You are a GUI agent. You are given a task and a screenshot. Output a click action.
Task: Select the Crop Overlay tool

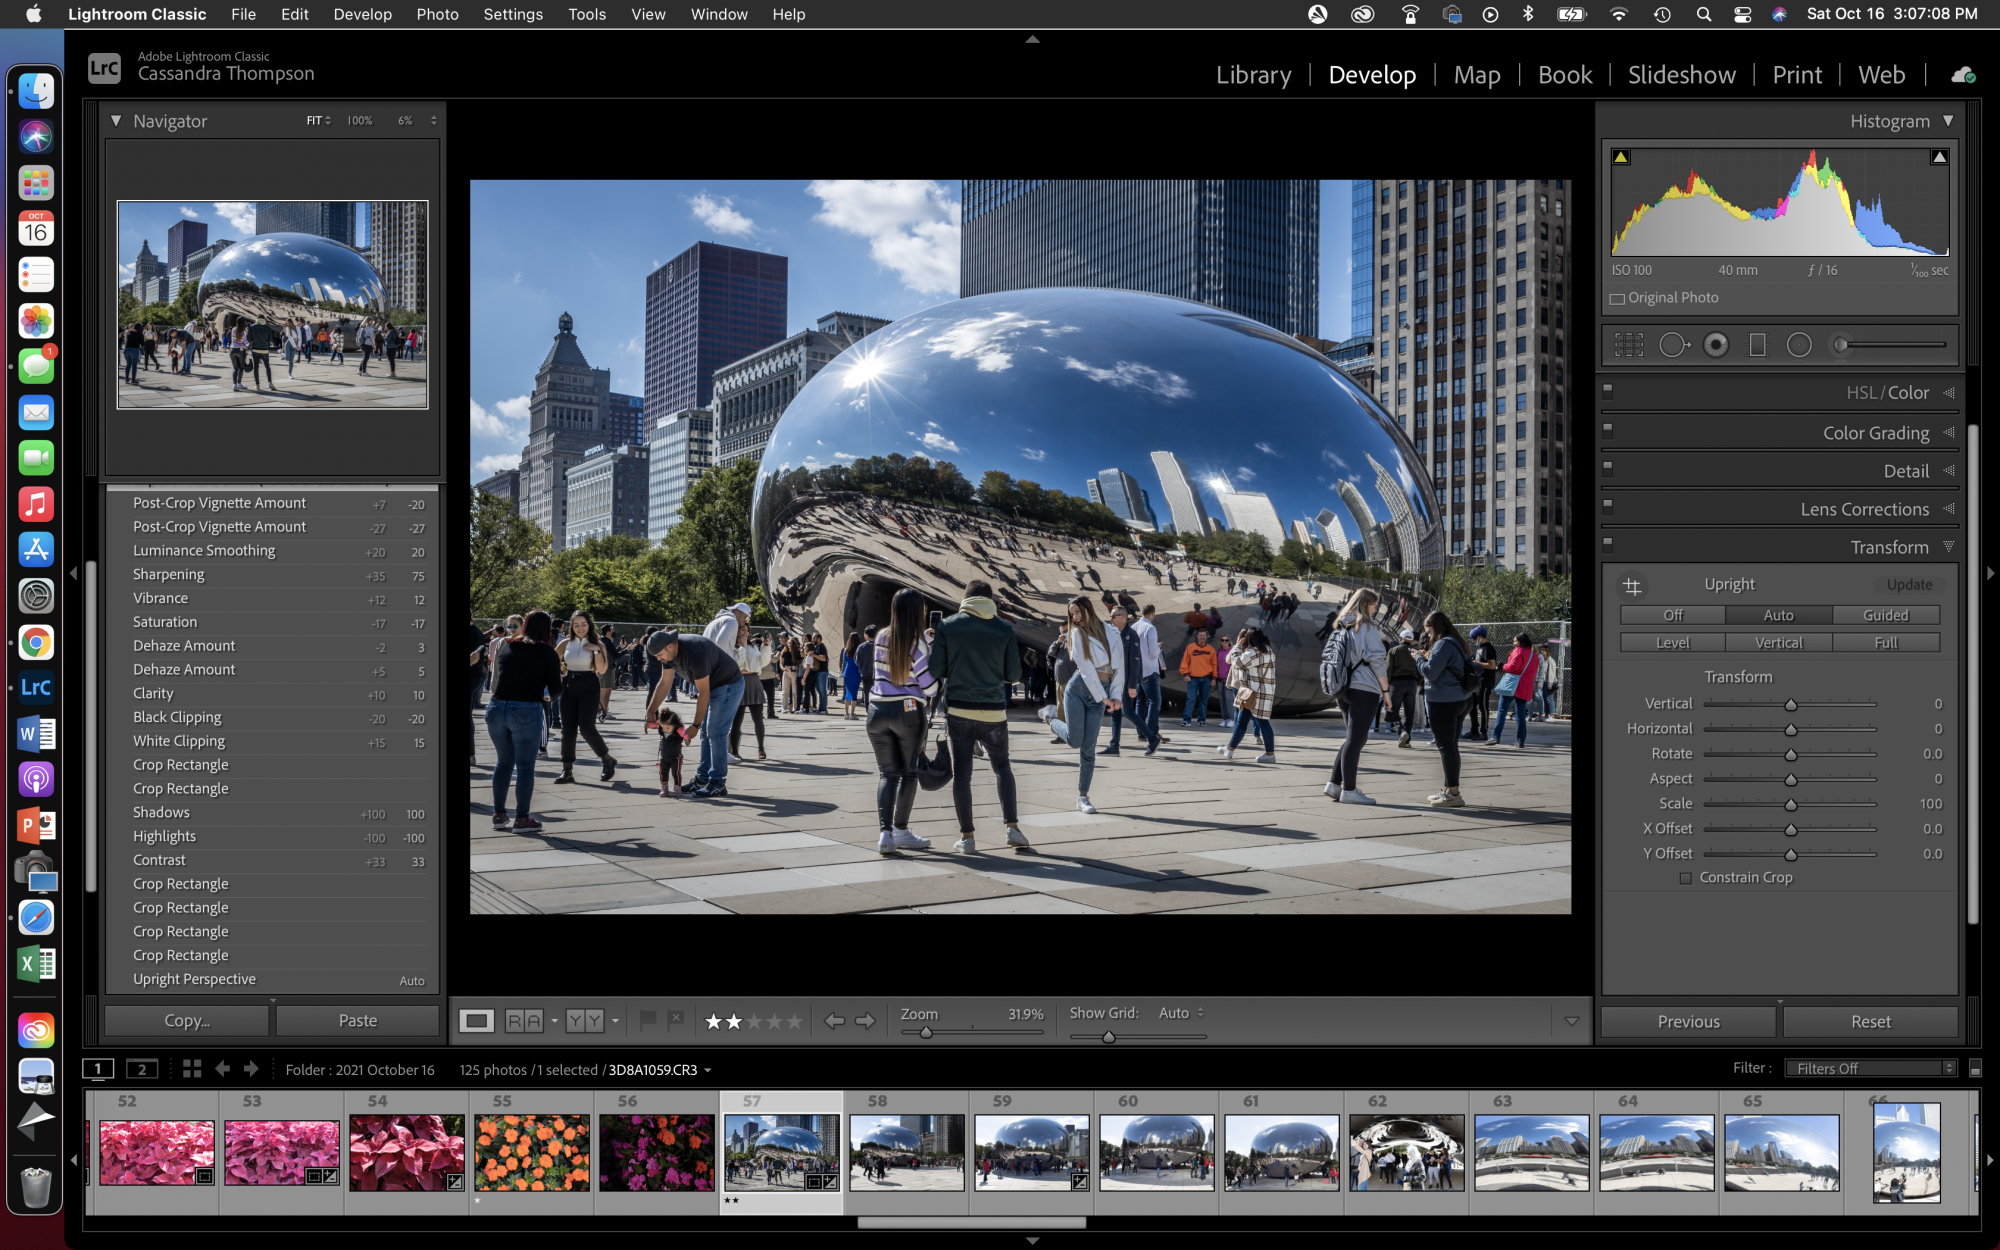pyautogui.click(x=1629, y=345)
